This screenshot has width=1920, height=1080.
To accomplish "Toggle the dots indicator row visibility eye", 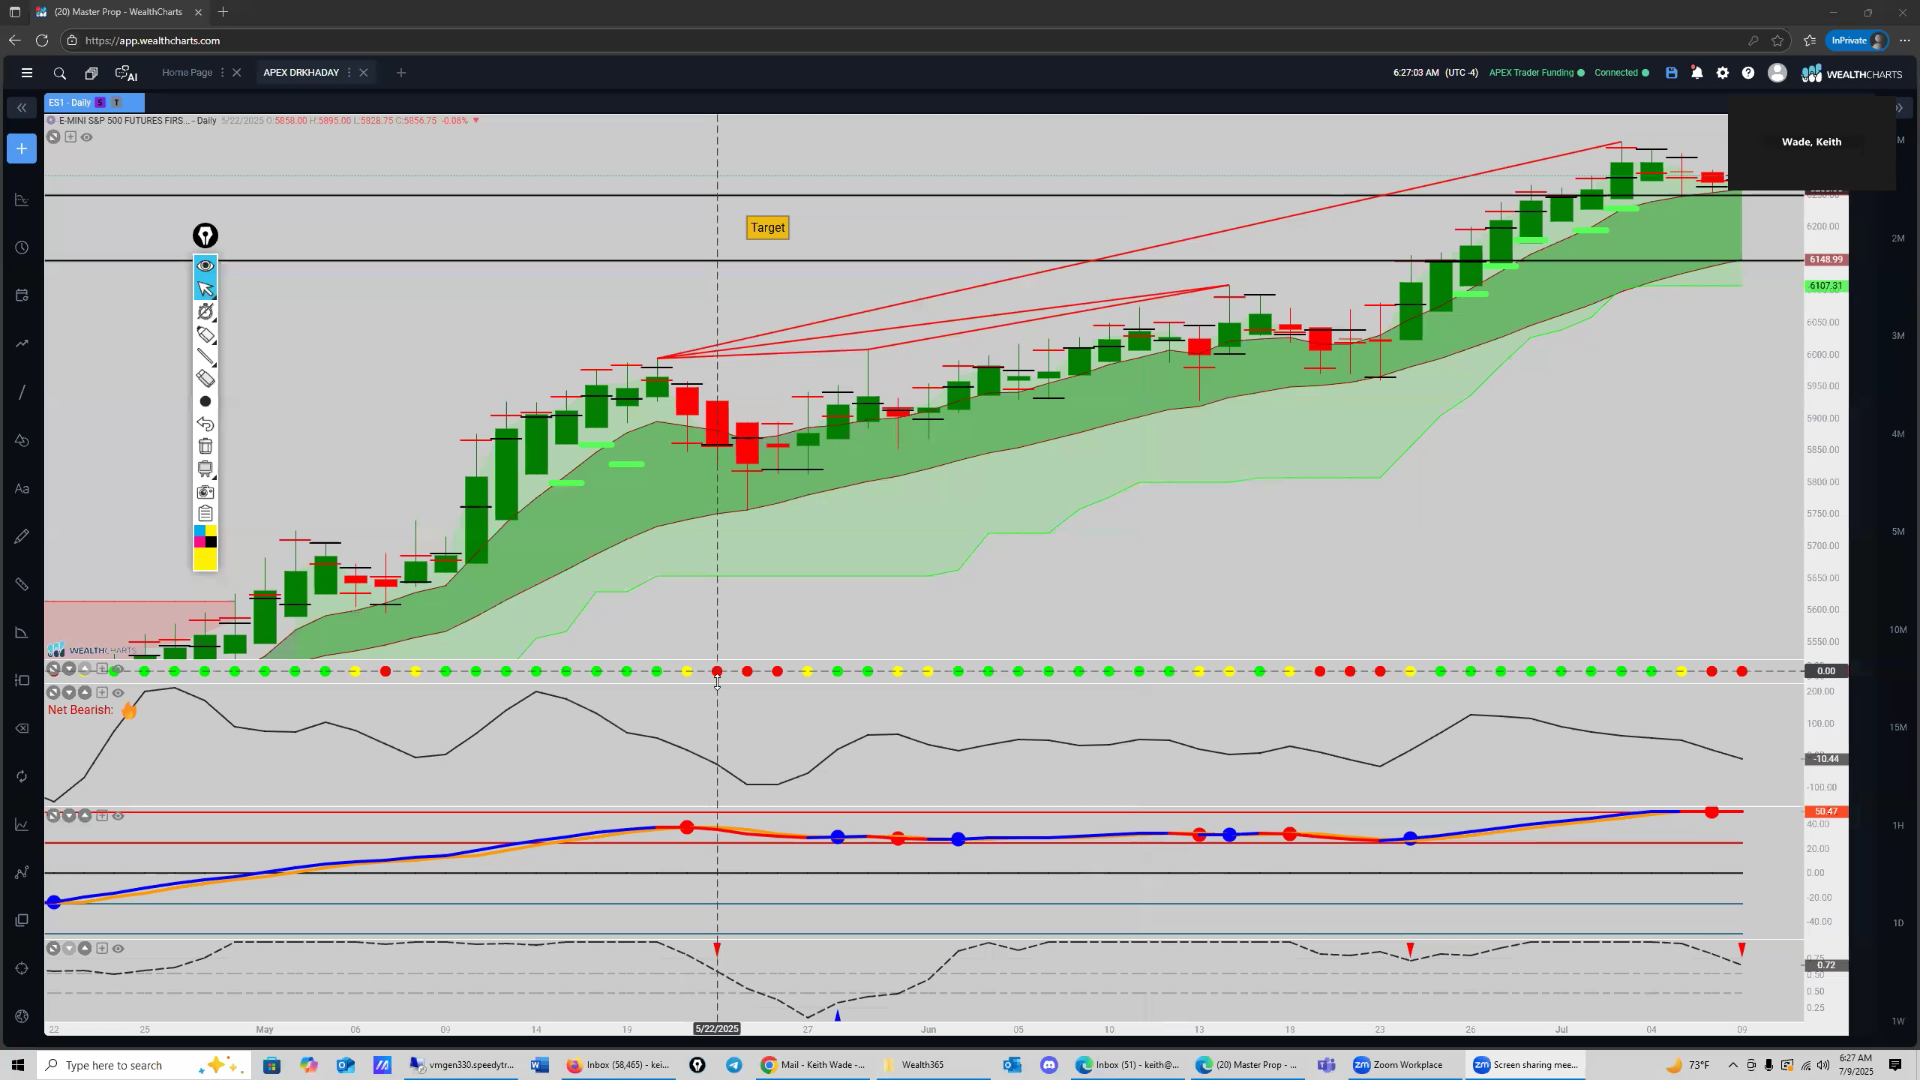I will point(117,669).
